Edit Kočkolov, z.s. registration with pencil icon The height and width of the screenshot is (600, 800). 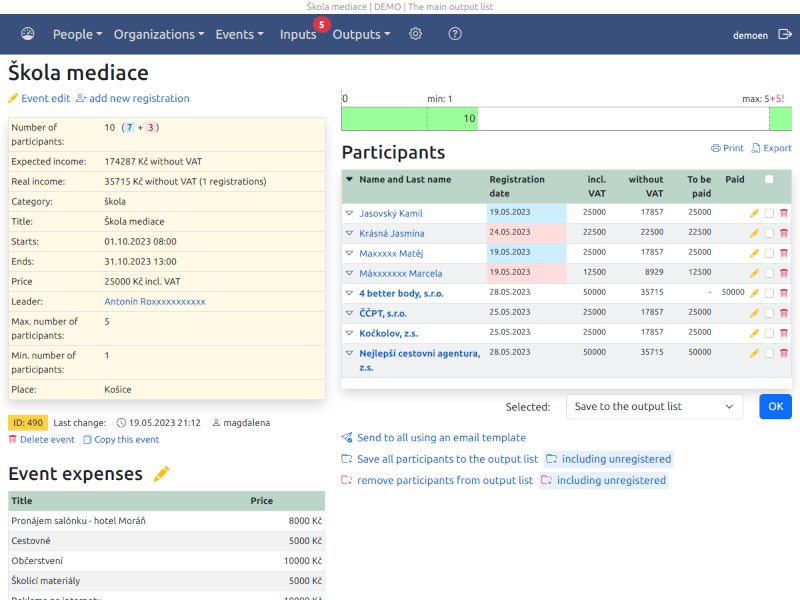[x=754, y=333]
